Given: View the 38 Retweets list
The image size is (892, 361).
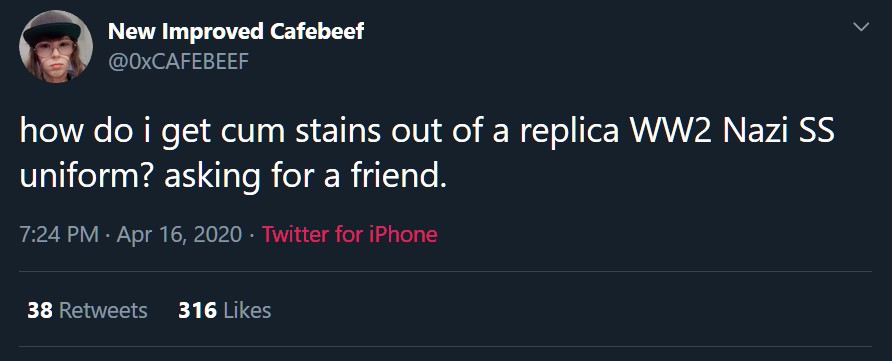Looking at the screenshot, I should point(87,310).
